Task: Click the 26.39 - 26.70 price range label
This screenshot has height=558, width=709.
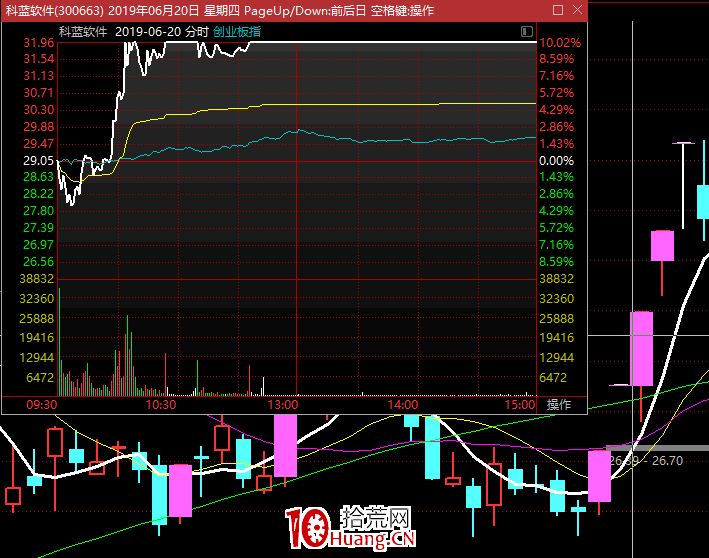Action: pos(646,460)
